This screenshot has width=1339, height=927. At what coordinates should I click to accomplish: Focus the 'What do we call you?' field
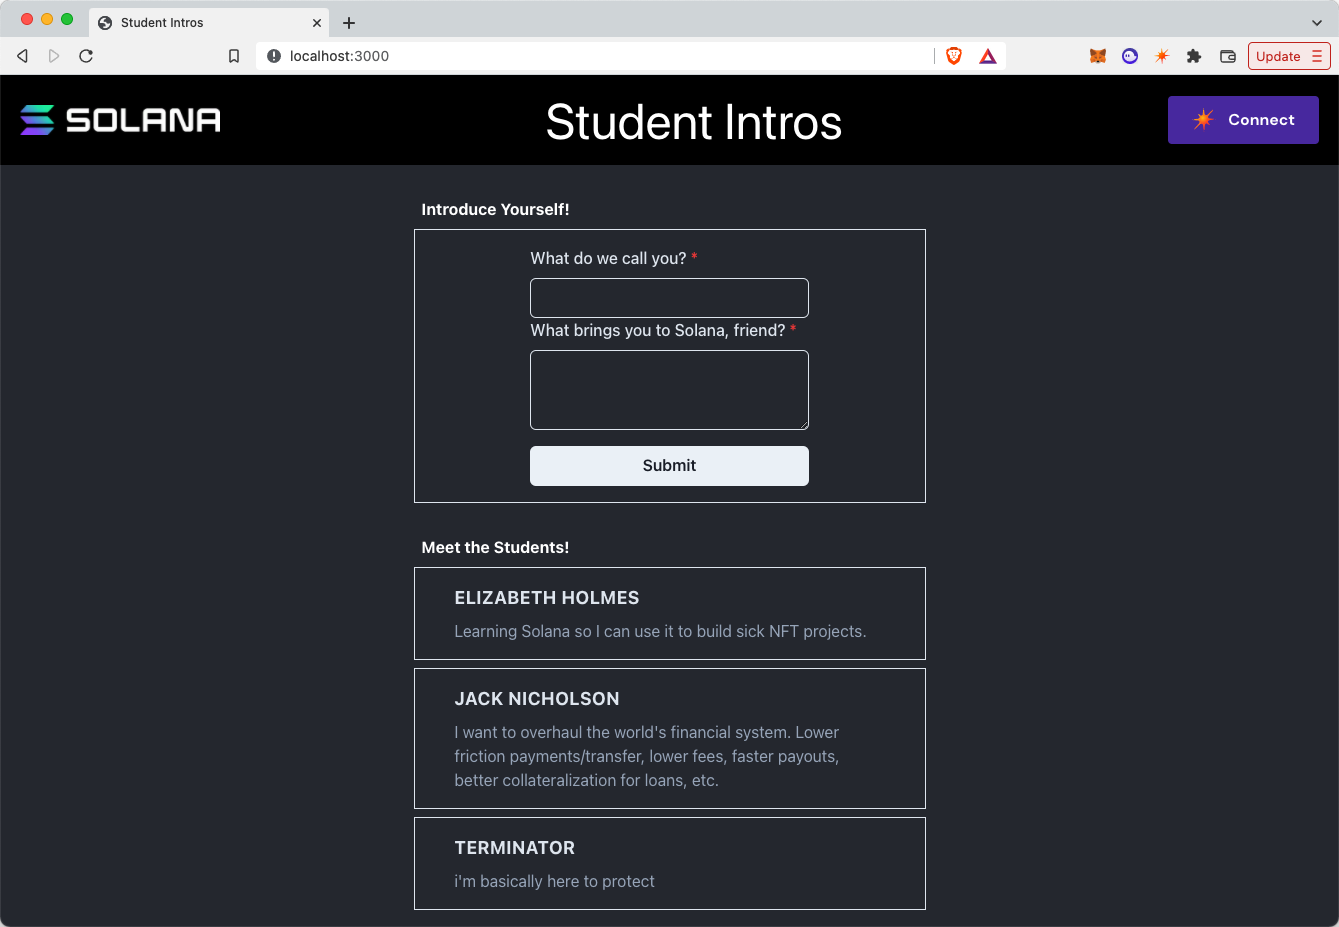point(669,297)
